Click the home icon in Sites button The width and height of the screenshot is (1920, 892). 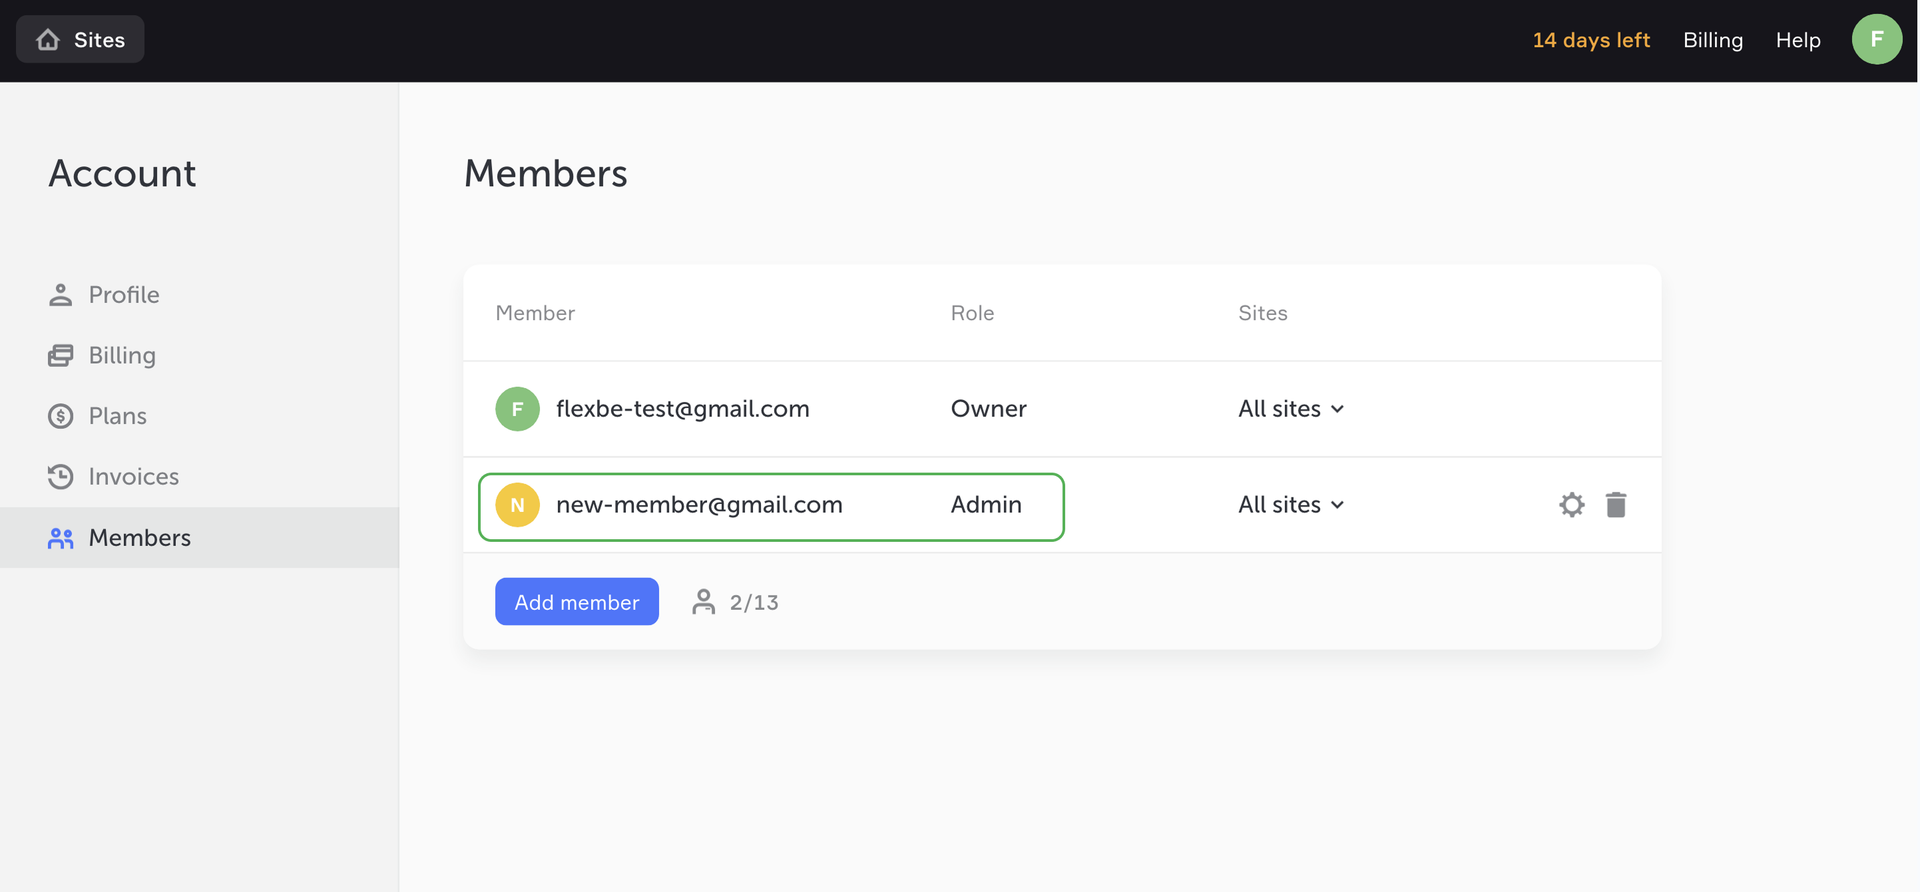tap(48, 40)
